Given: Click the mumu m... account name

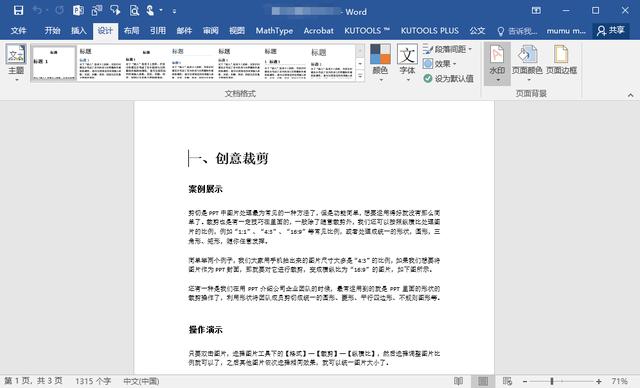Looking at the screenshot, I should click(566, 31).
